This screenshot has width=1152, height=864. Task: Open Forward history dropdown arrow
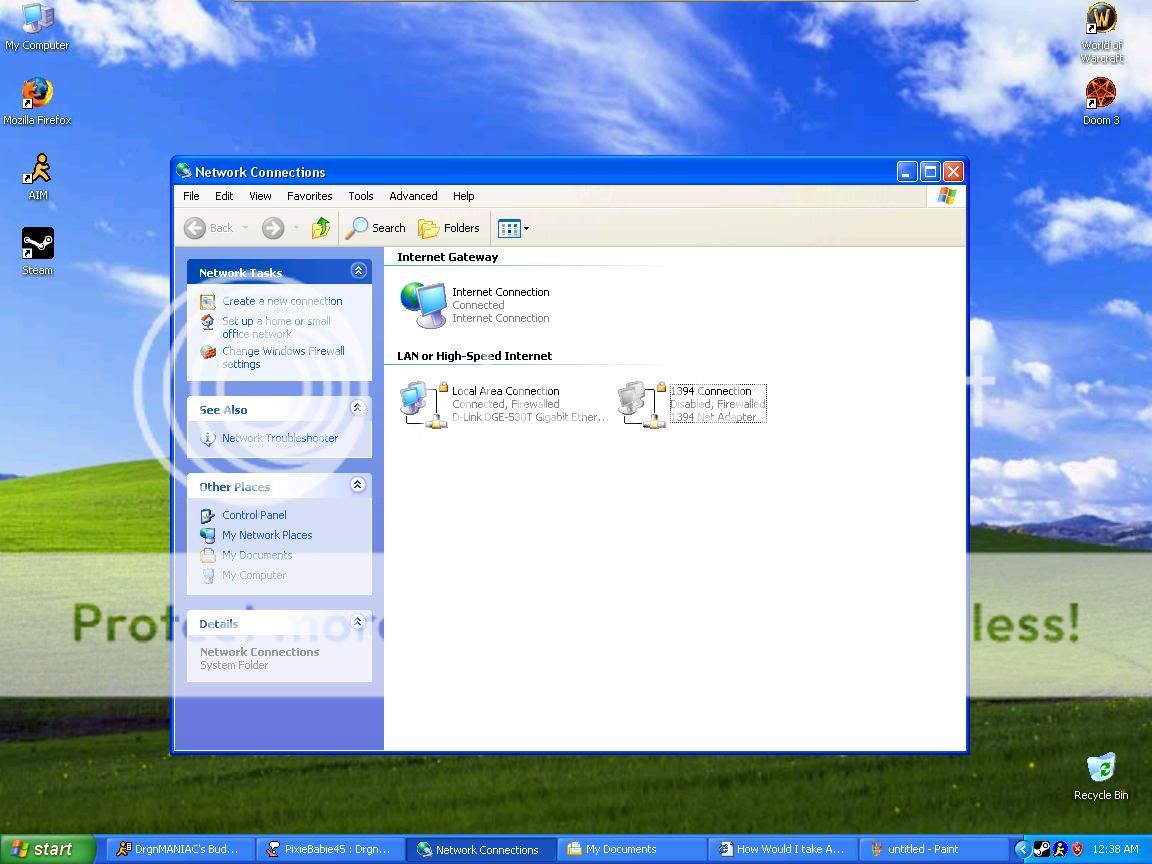(x=296, y=228)
